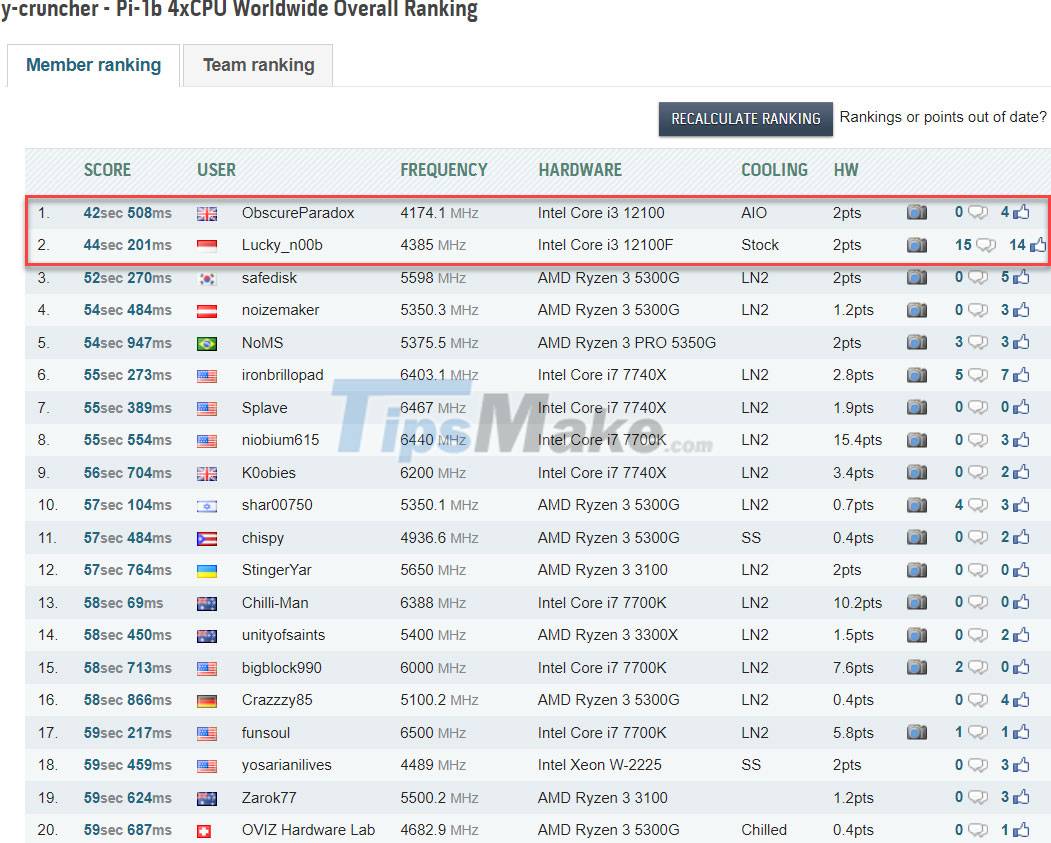
Task: Click South Korea flag beside safedisk
Action: [x=207, y=278]
